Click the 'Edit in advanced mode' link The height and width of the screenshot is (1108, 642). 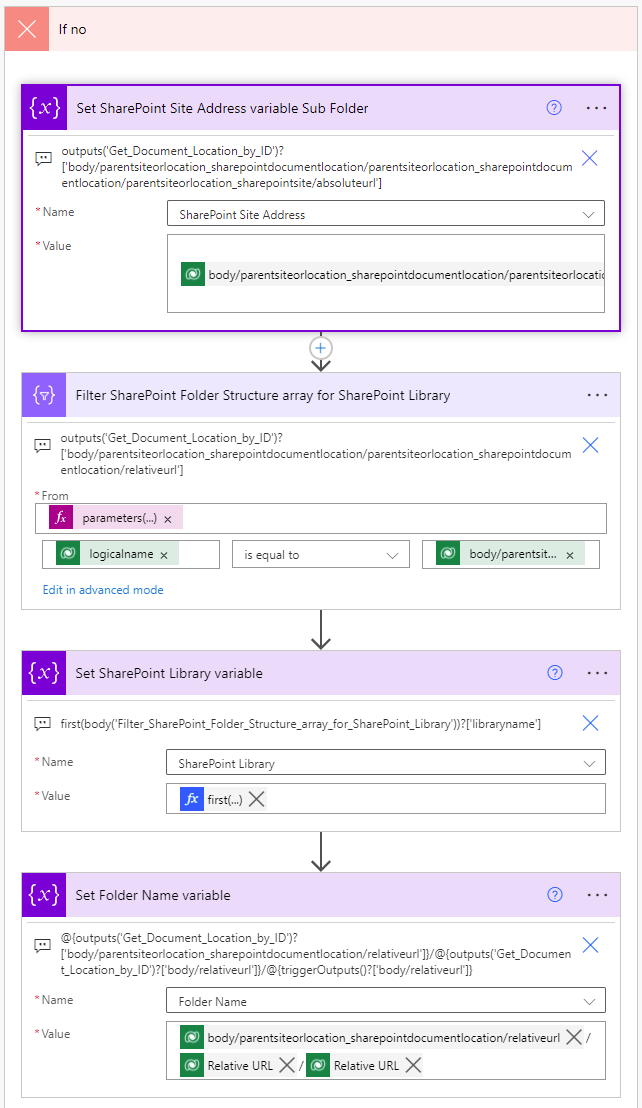point(103,589)
